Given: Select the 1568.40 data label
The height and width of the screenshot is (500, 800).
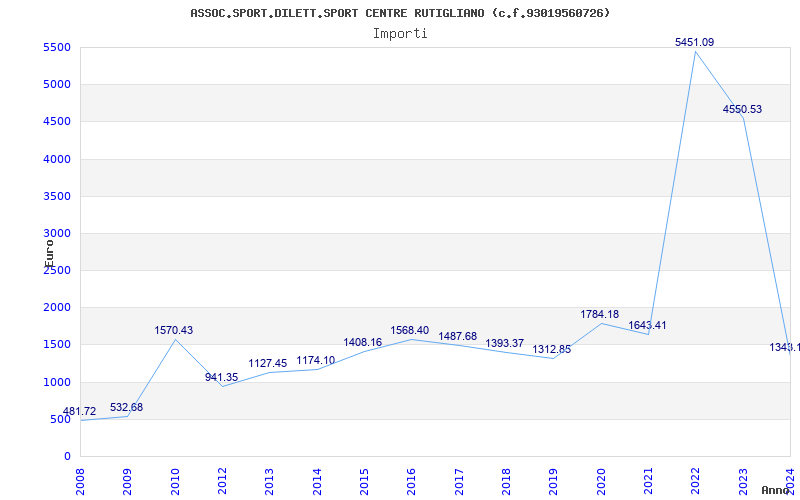Looking at the screenshot, I should tap(410, 330).
